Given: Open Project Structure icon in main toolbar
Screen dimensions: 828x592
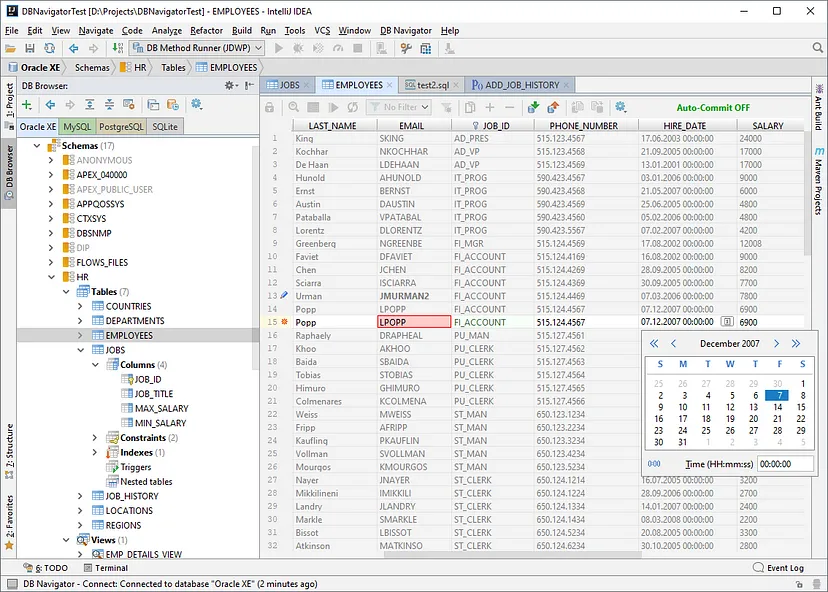Looking at the screenshot, I should pos(426,49).
